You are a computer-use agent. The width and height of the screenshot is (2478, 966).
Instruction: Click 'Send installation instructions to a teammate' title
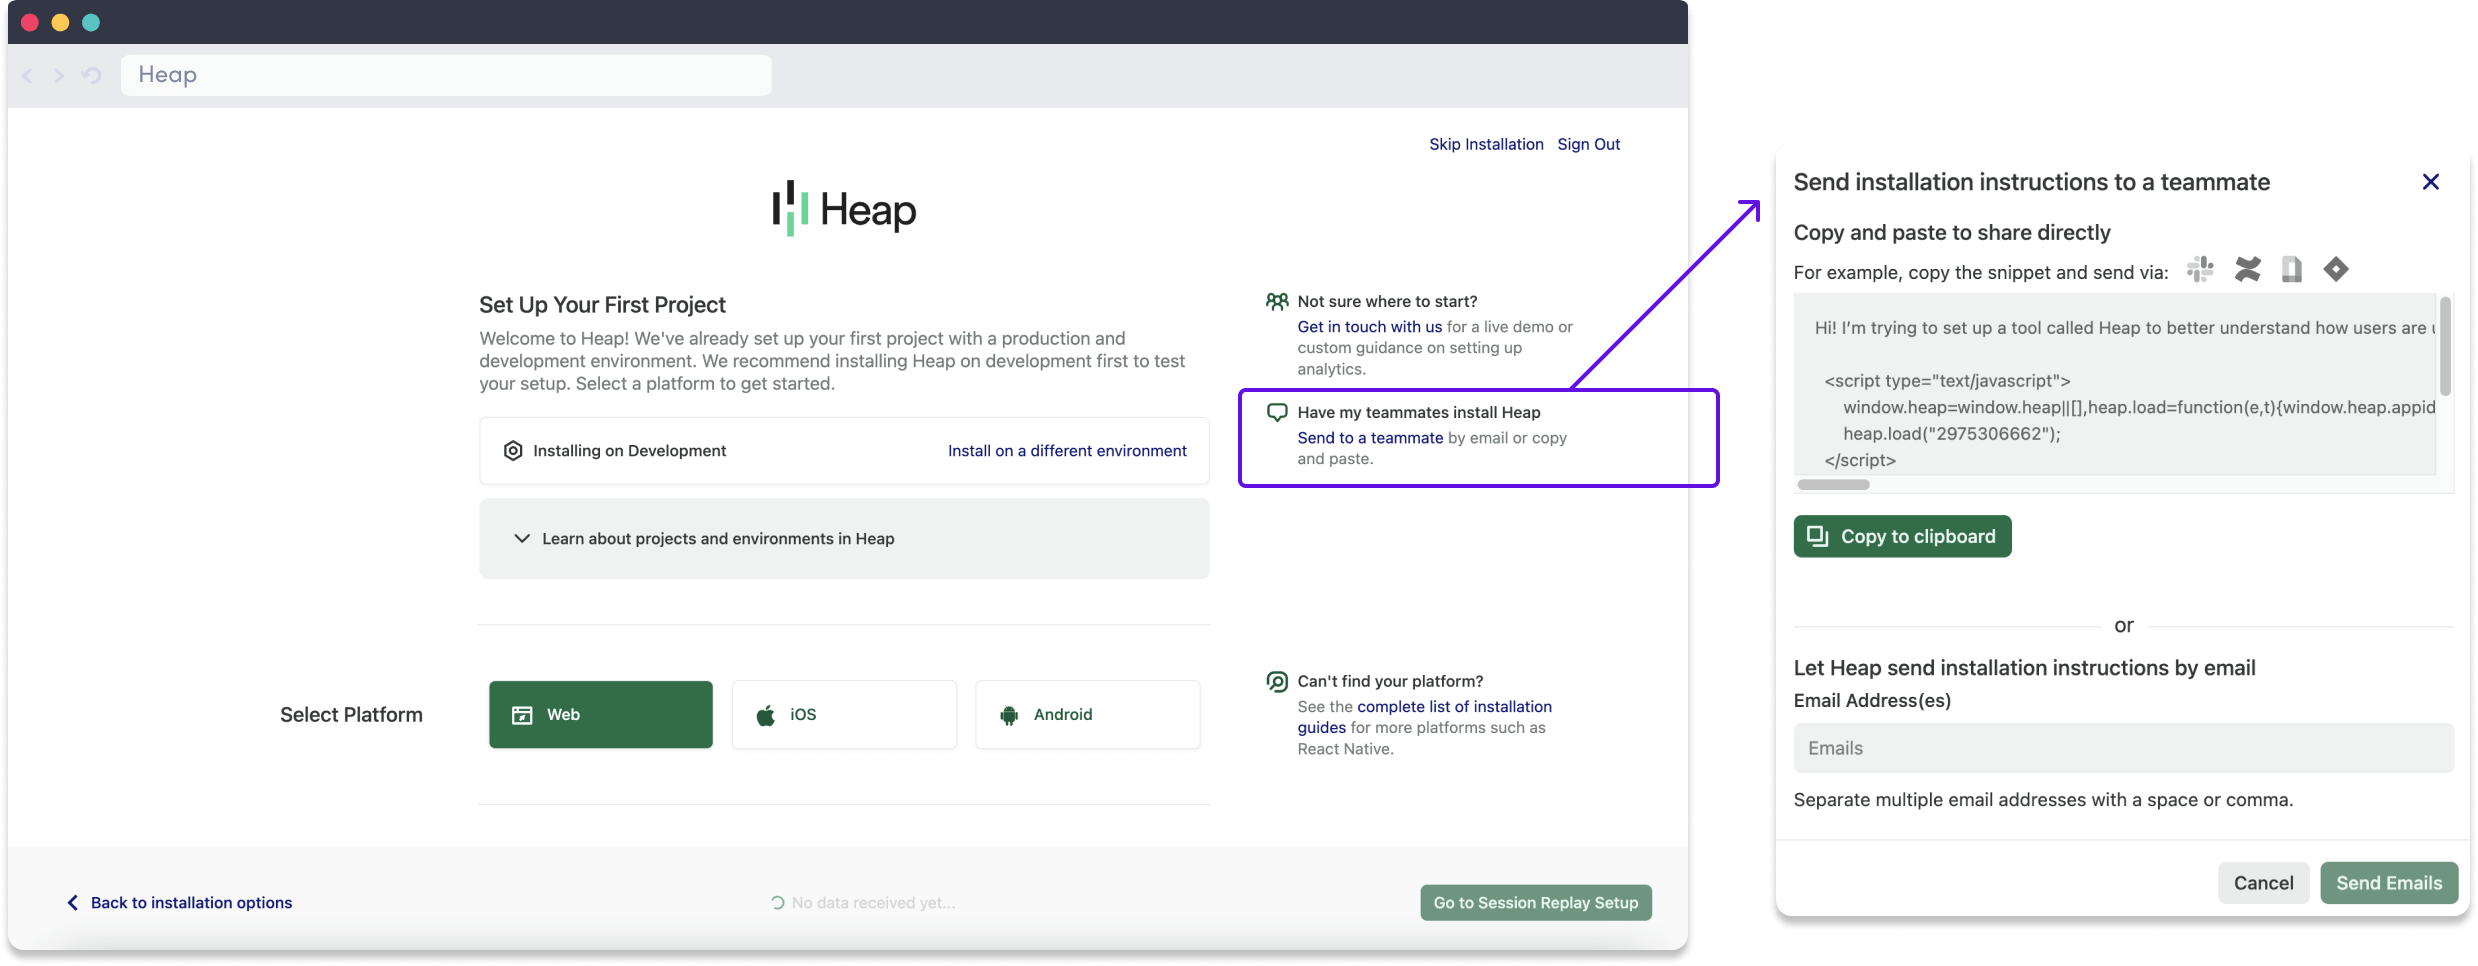click(2032, 182)
